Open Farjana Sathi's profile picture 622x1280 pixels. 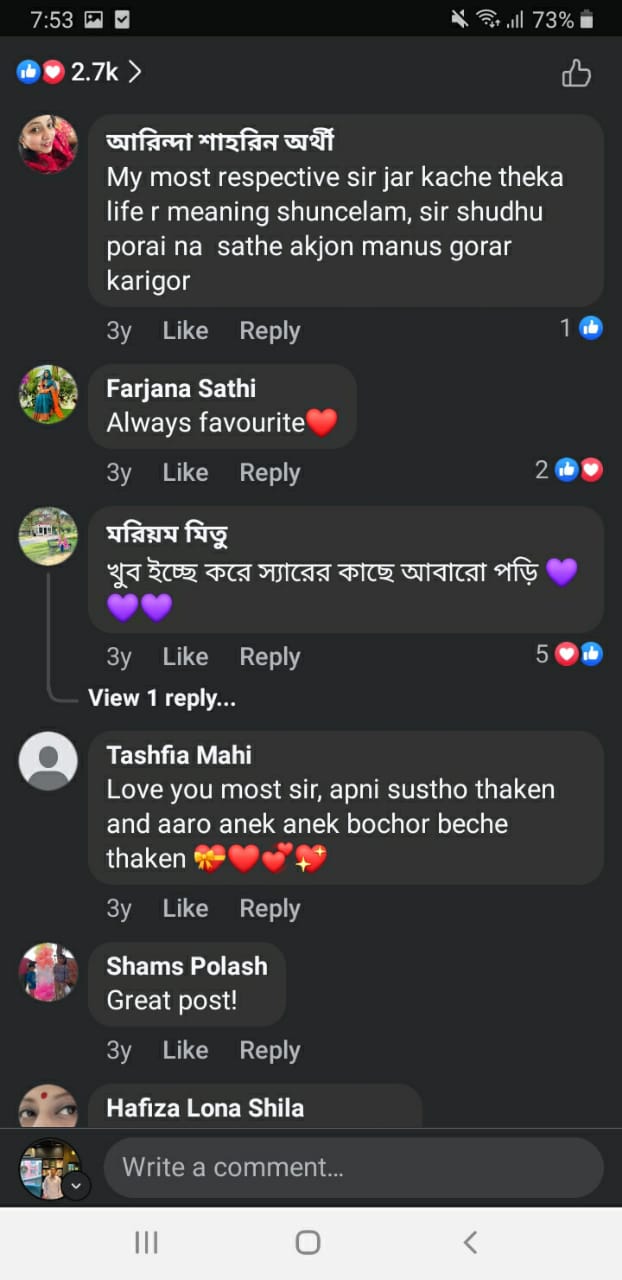48,394
